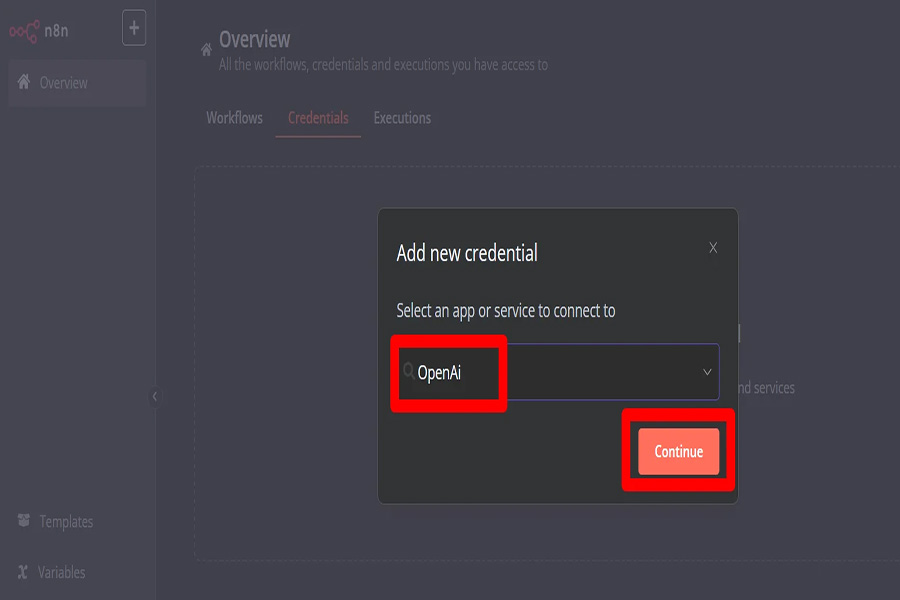Open Variables label in the sidebar

[x=61, y=573]
